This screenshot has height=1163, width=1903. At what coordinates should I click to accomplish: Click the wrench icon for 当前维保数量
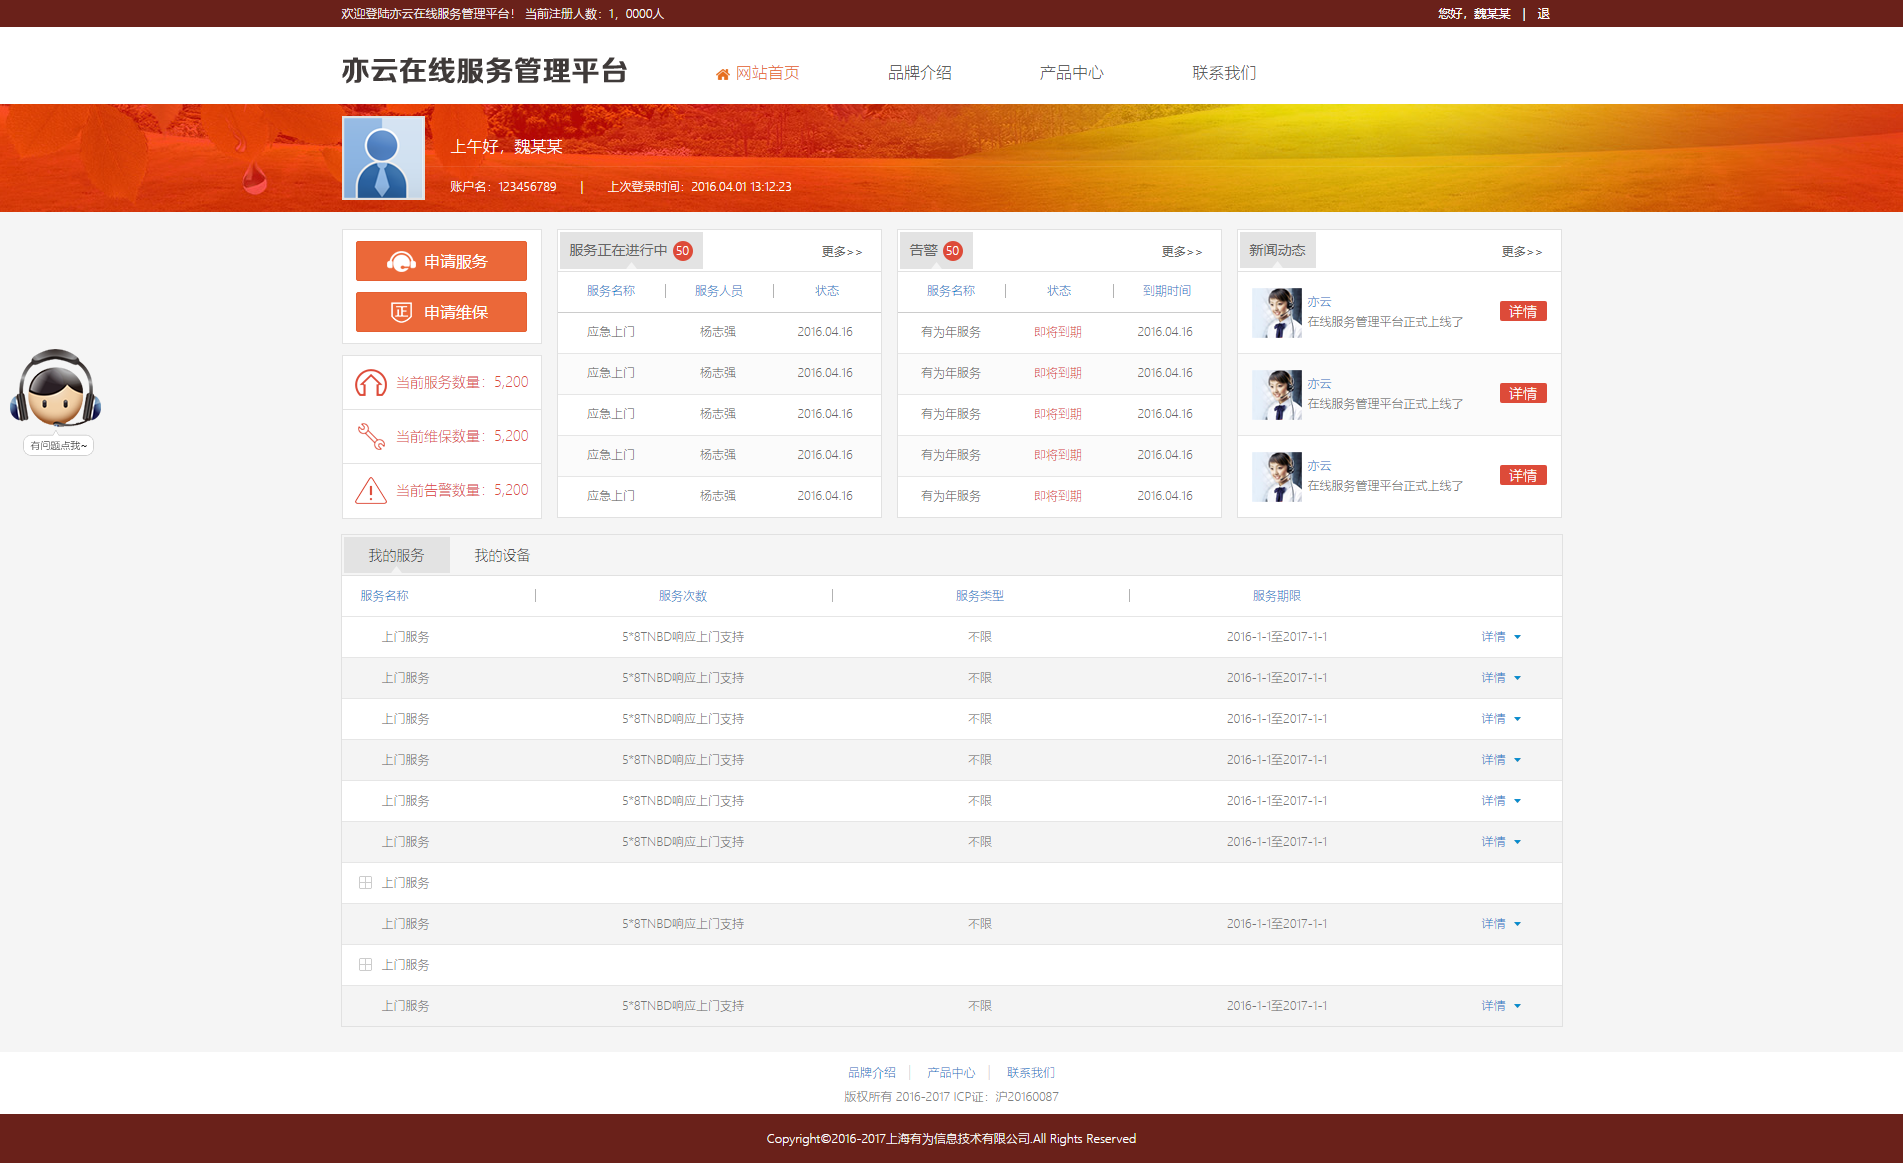371,437
